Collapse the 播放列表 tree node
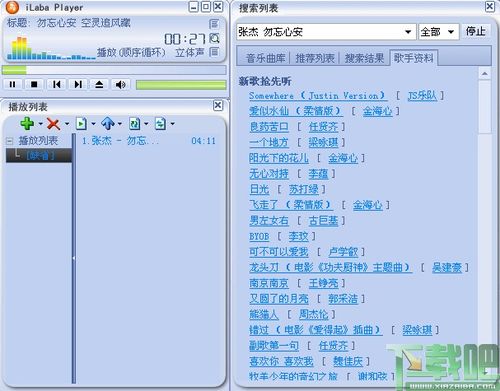The image size is (500, 391). (9, 141)
